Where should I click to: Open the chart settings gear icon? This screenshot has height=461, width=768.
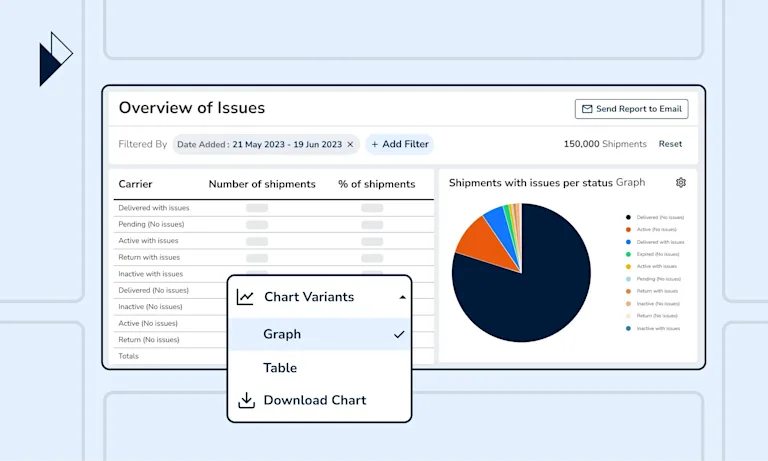coord(681,183)
